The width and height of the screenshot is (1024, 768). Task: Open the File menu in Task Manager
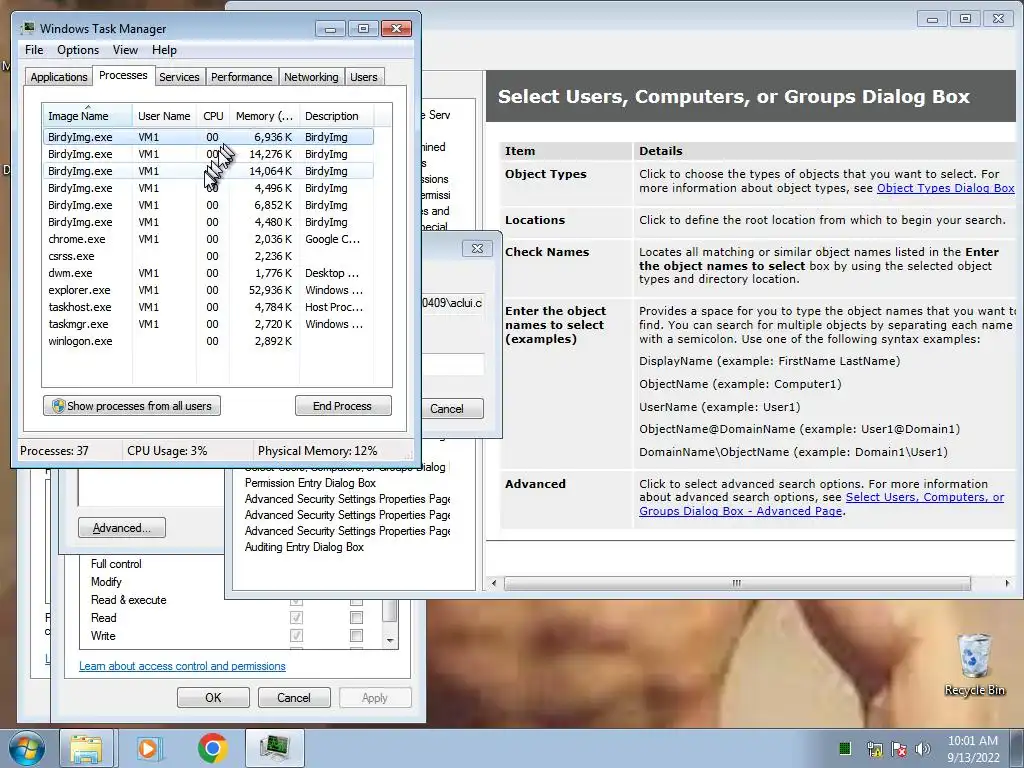(34, 50)
